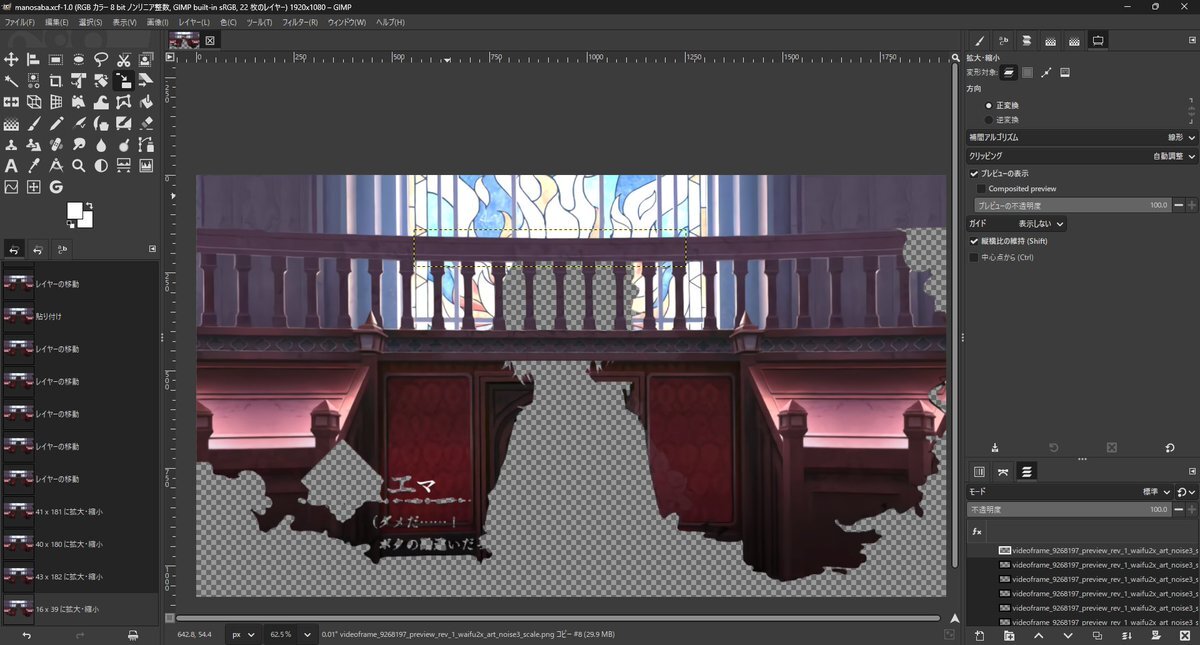Select the Bucket Fill tool
Screen dimensions: 1200x645
point(146,102)
